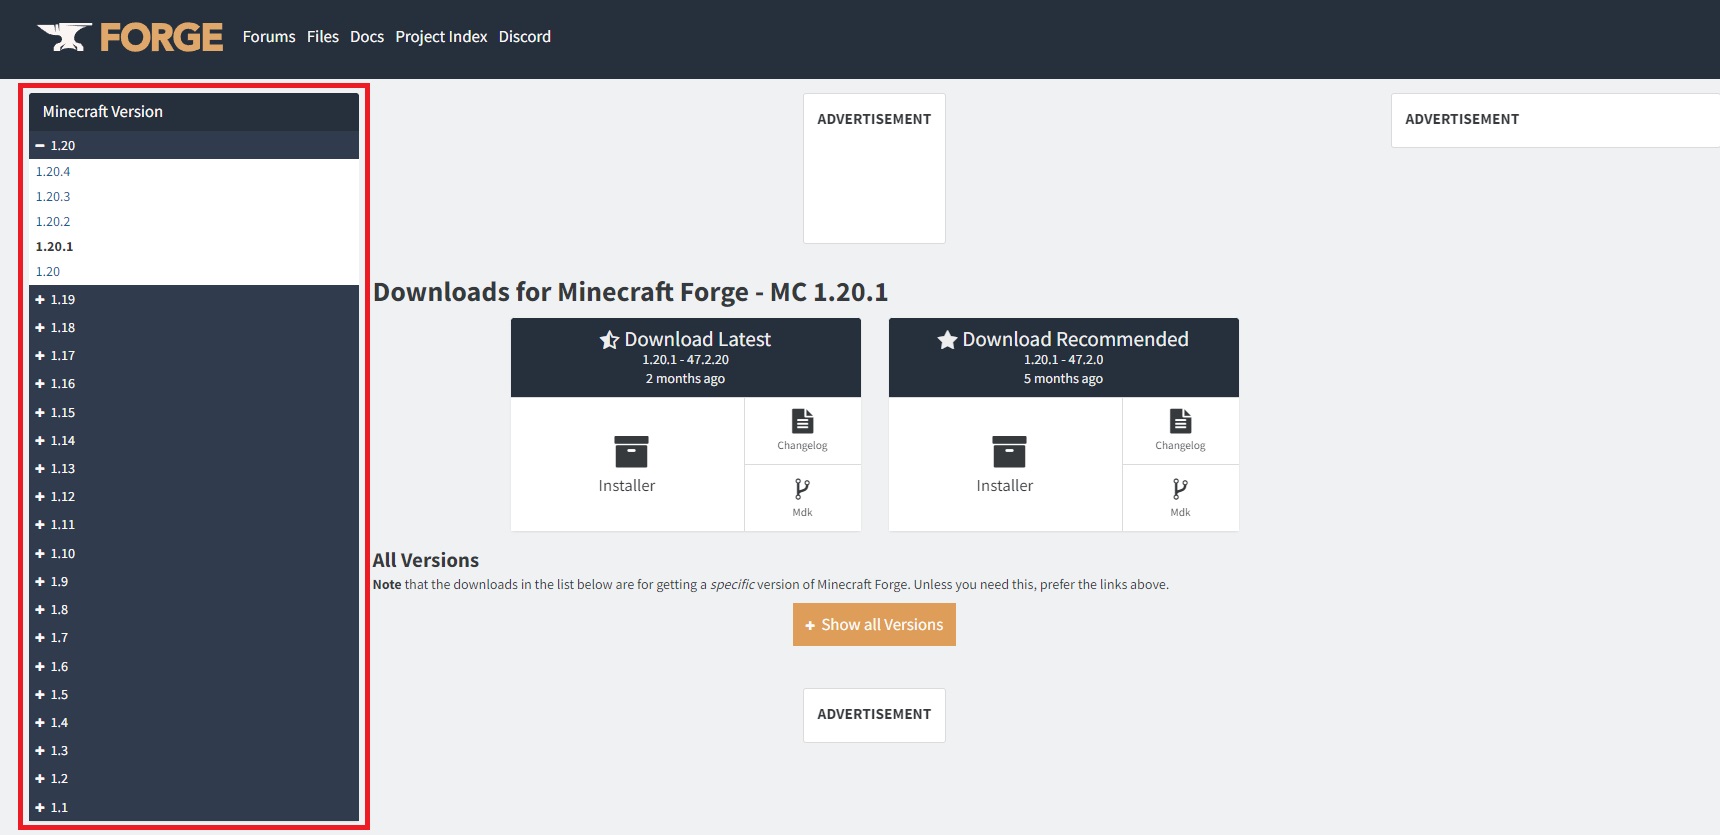Click the Mdk icon under Download Recommended
This screenshot has width=1720, height=835.
1180,488
